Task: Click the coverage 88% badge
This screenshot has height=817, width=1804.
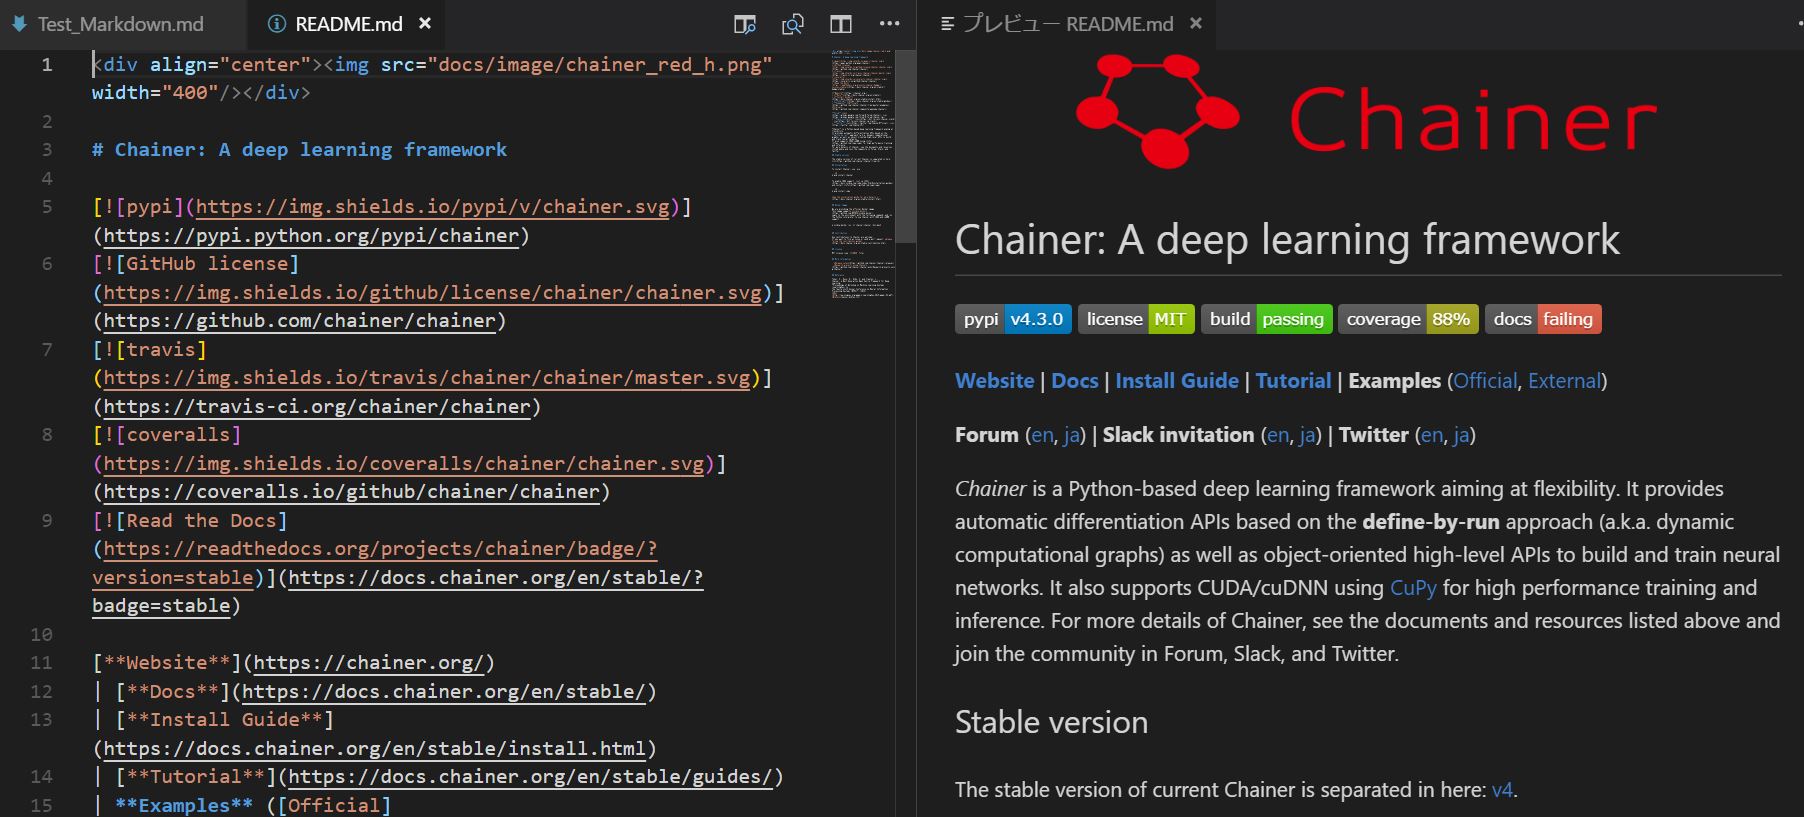Action: pos(1408,319)
